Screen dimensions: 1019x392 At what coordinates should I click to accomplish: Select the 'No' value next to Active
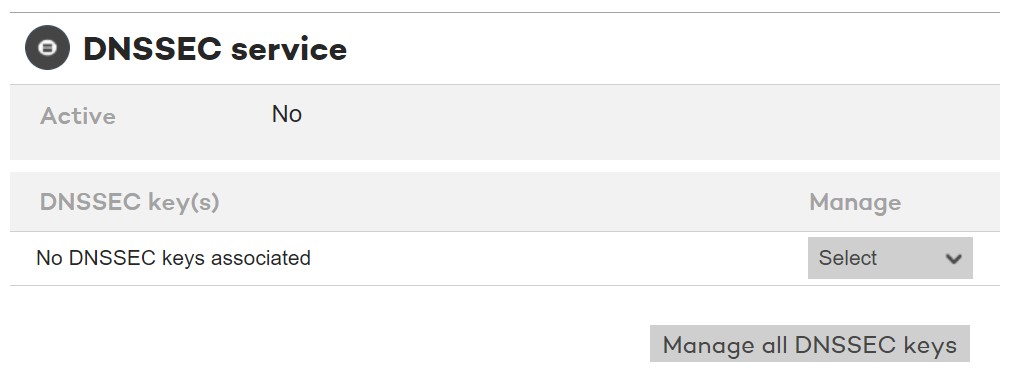tap(287, 114)
